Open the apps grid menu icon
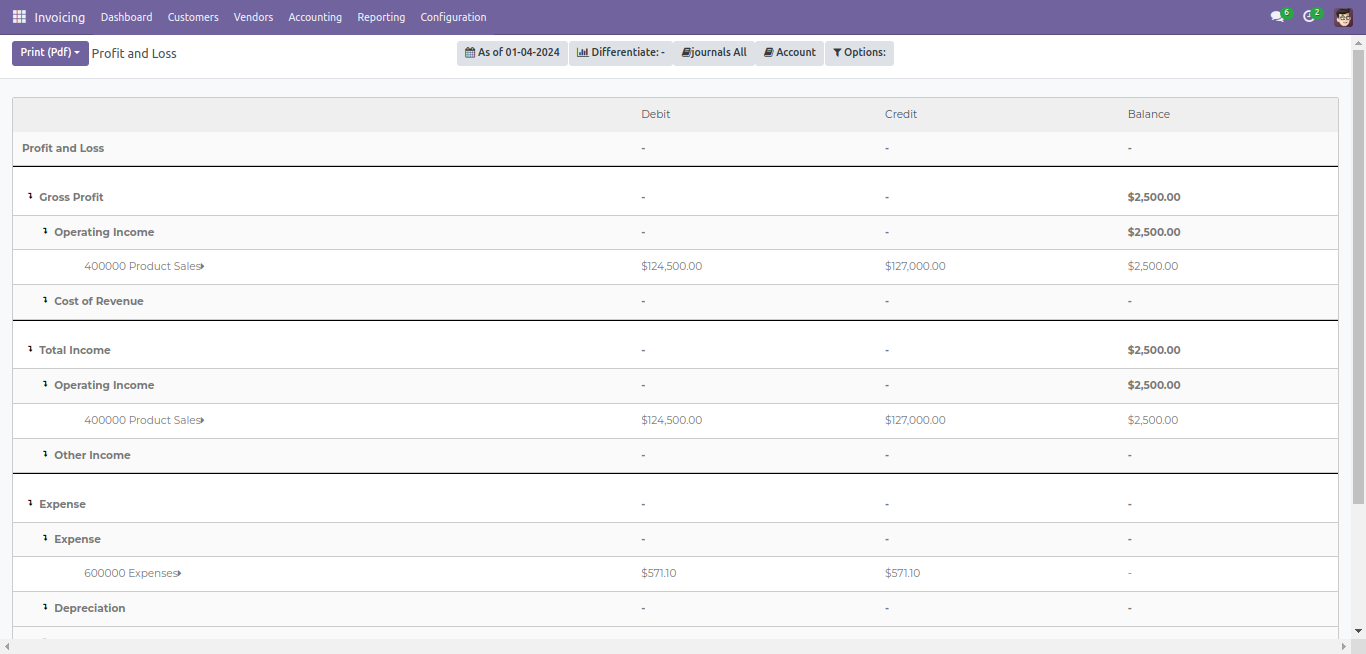The image size is (1366, 654). click(19, 17)
